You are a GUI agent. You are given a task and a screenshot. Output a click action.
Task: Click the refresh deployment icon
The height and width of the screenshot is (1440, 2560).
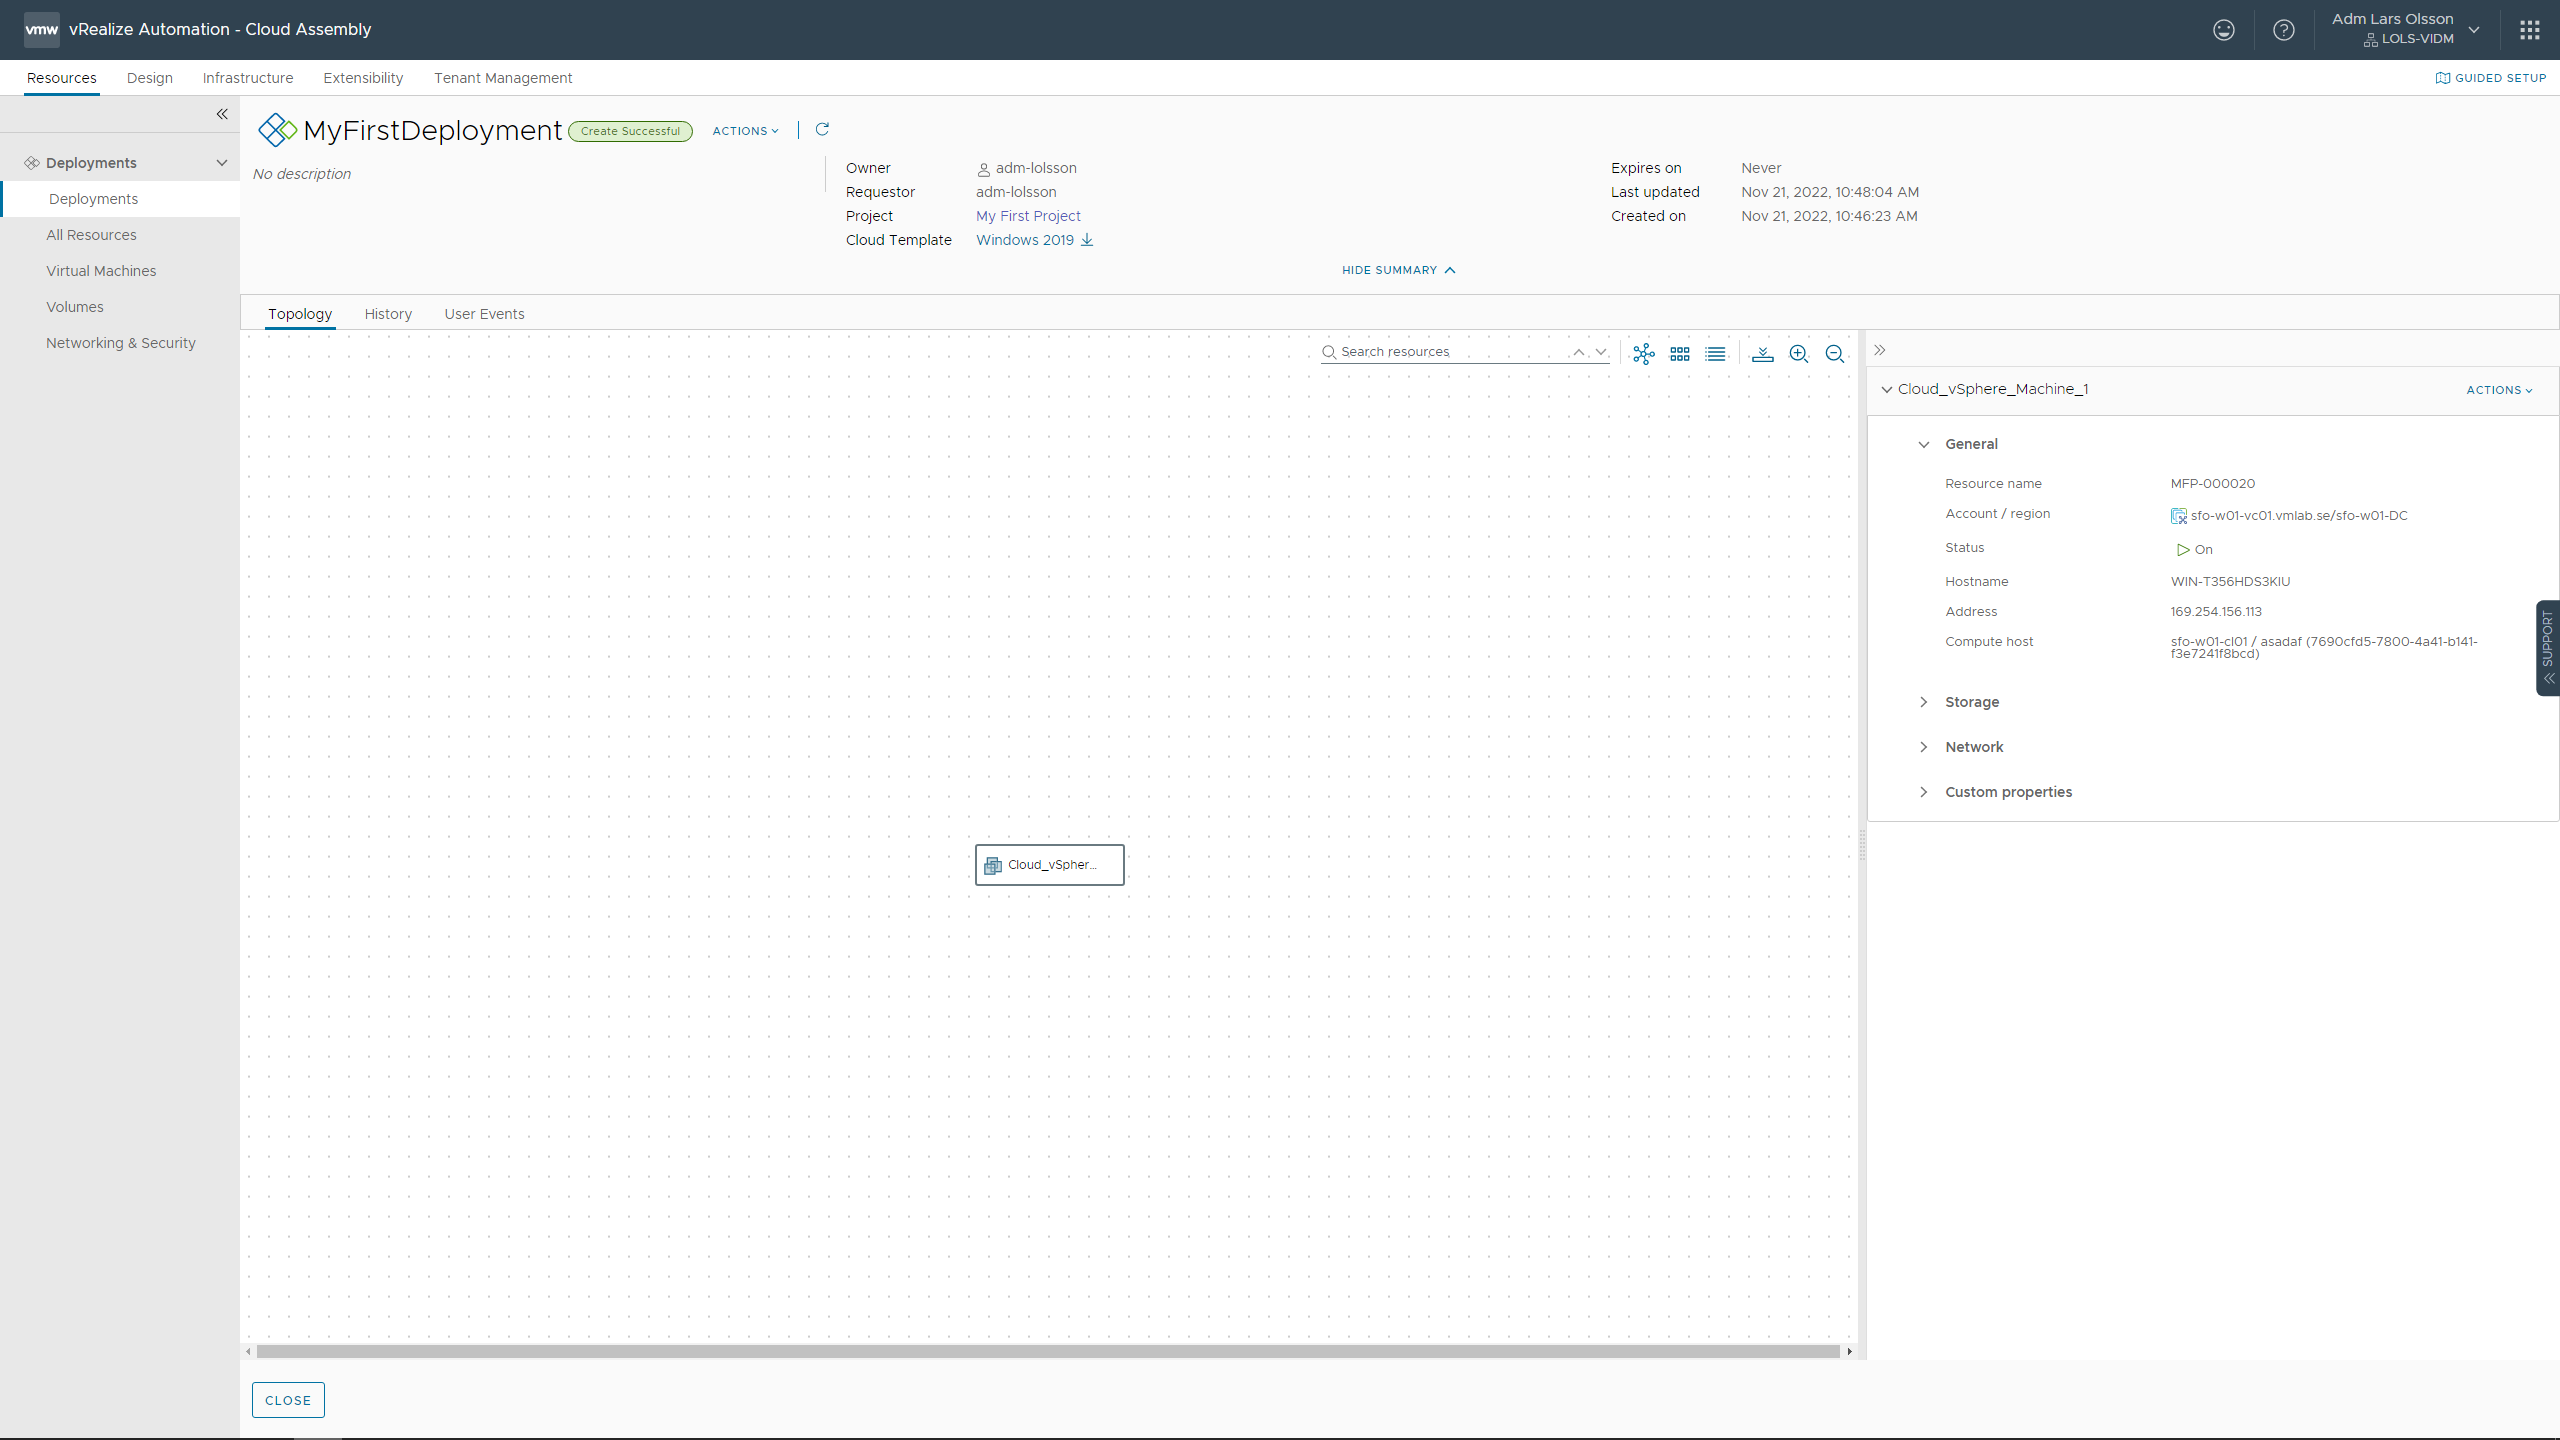tap(822, 130)
